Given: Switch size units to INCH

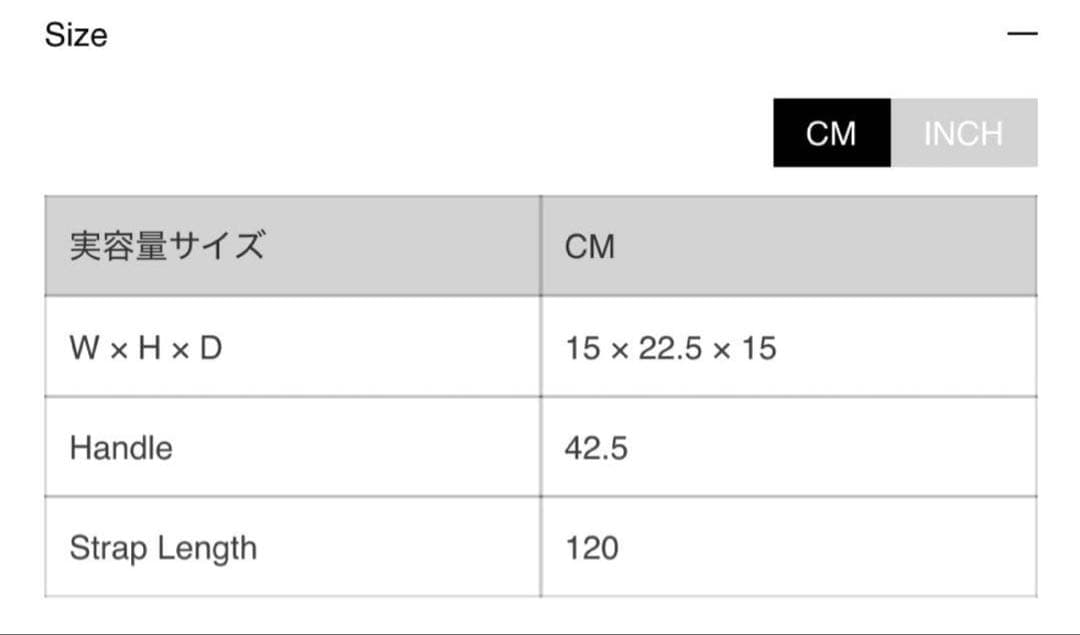Looking at the screenshot, I should click(963, 133).
